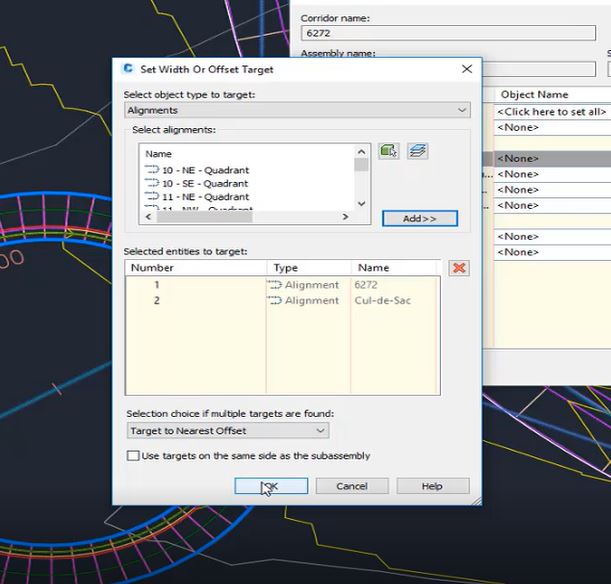
Task: Select target row 2 Alignment Cul-de-Sac
Action: (x=283, y=300)
